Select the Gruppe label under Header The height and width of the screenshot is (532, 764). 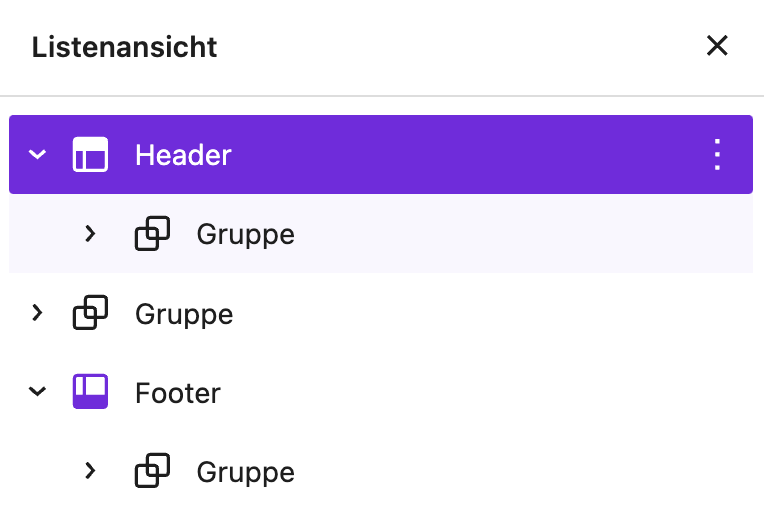245,234
